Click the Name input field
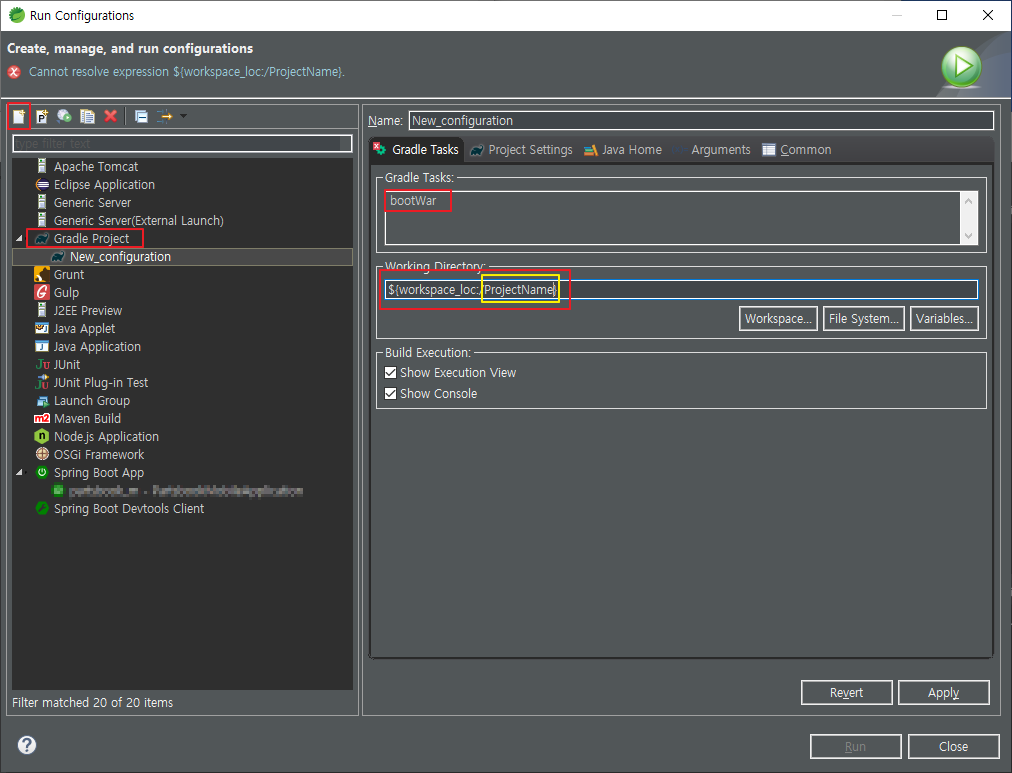The image size is (1012, 773). 701,121
